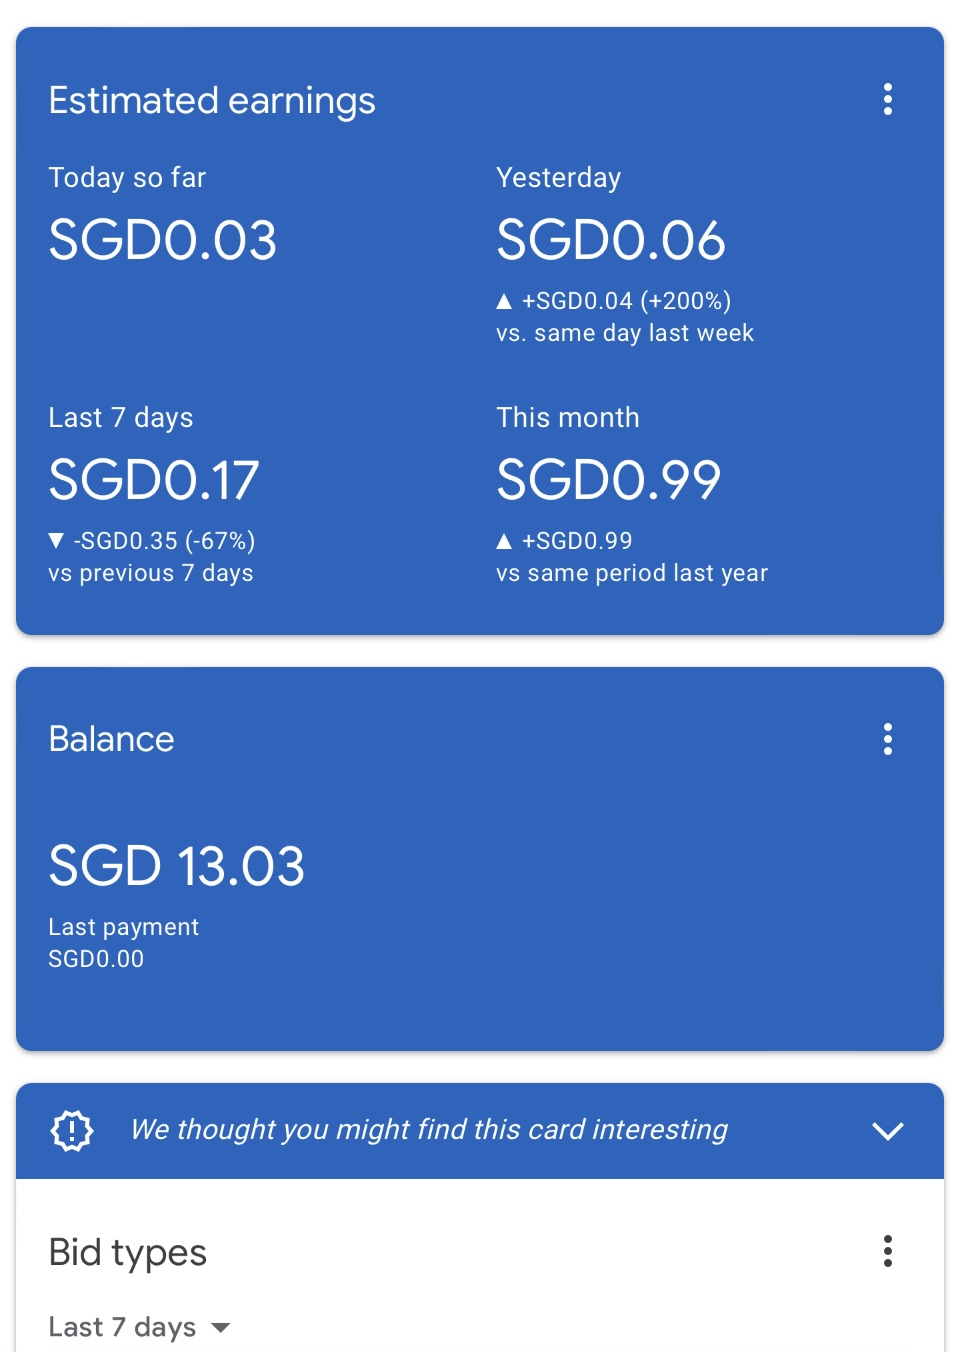Click 'vs same period last year' comparison text
Screen dimensions: 959x1352
pos(632,573)
